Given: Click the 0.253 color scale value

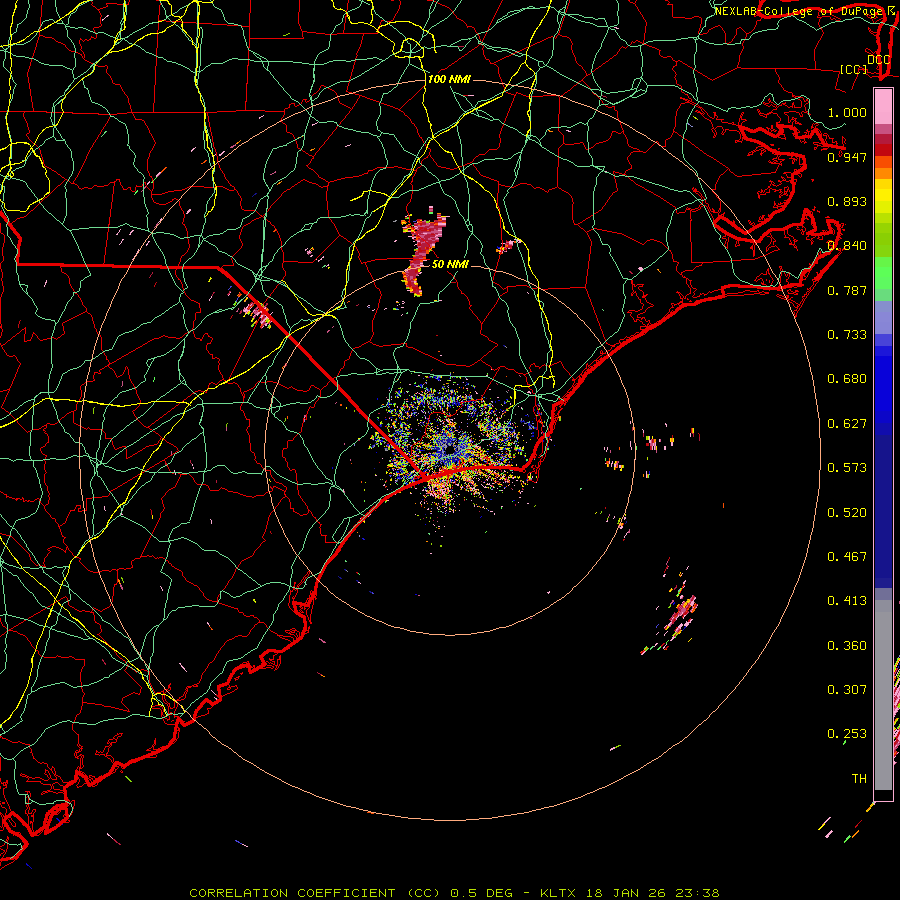Looking at the screenshot, I should coord(847,734).
